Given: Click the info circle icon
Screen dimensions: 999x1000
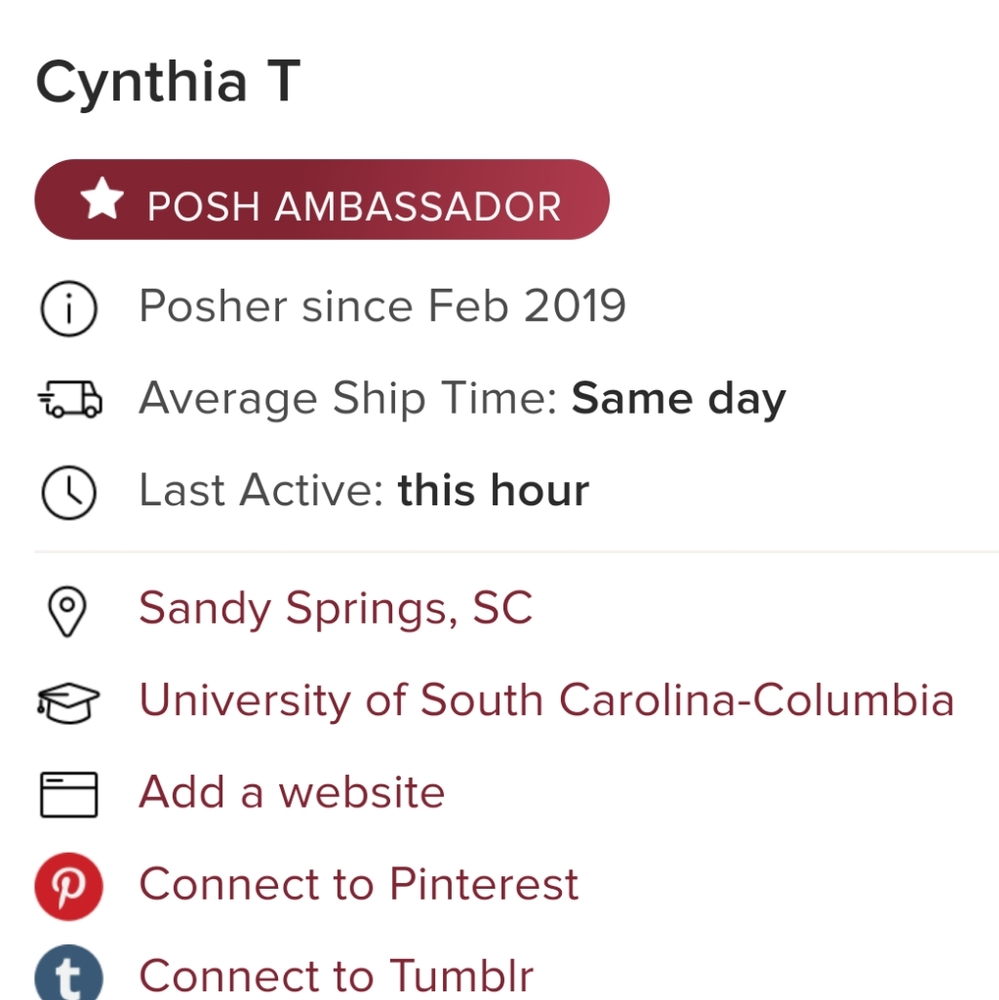Looking at the screenshot, I should 68,308.
